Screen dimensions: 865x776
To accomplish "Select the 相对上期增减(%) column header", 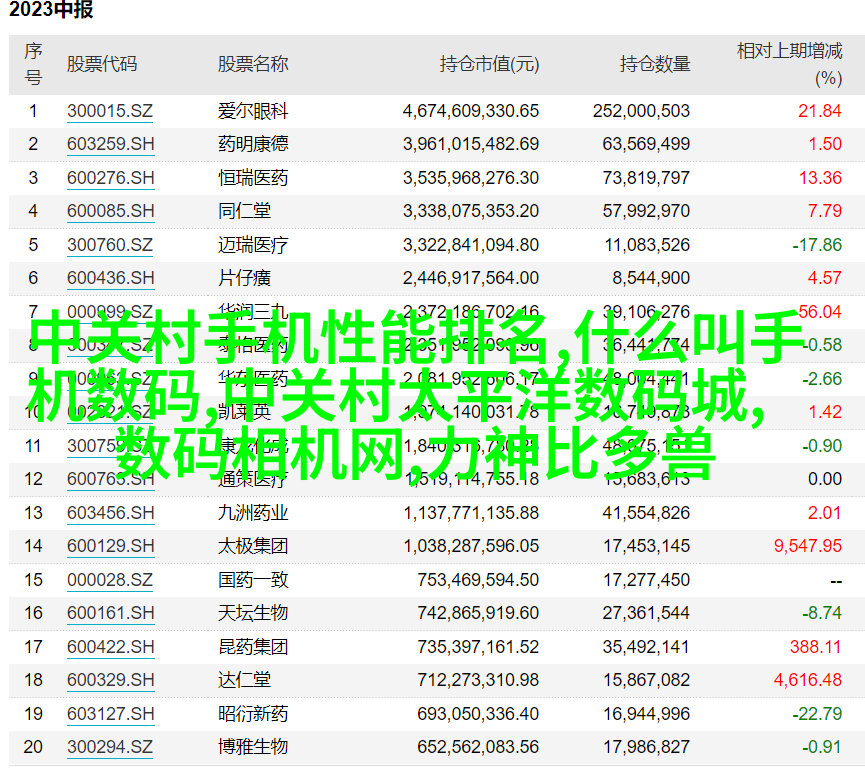I will click(x=789, y=65).
